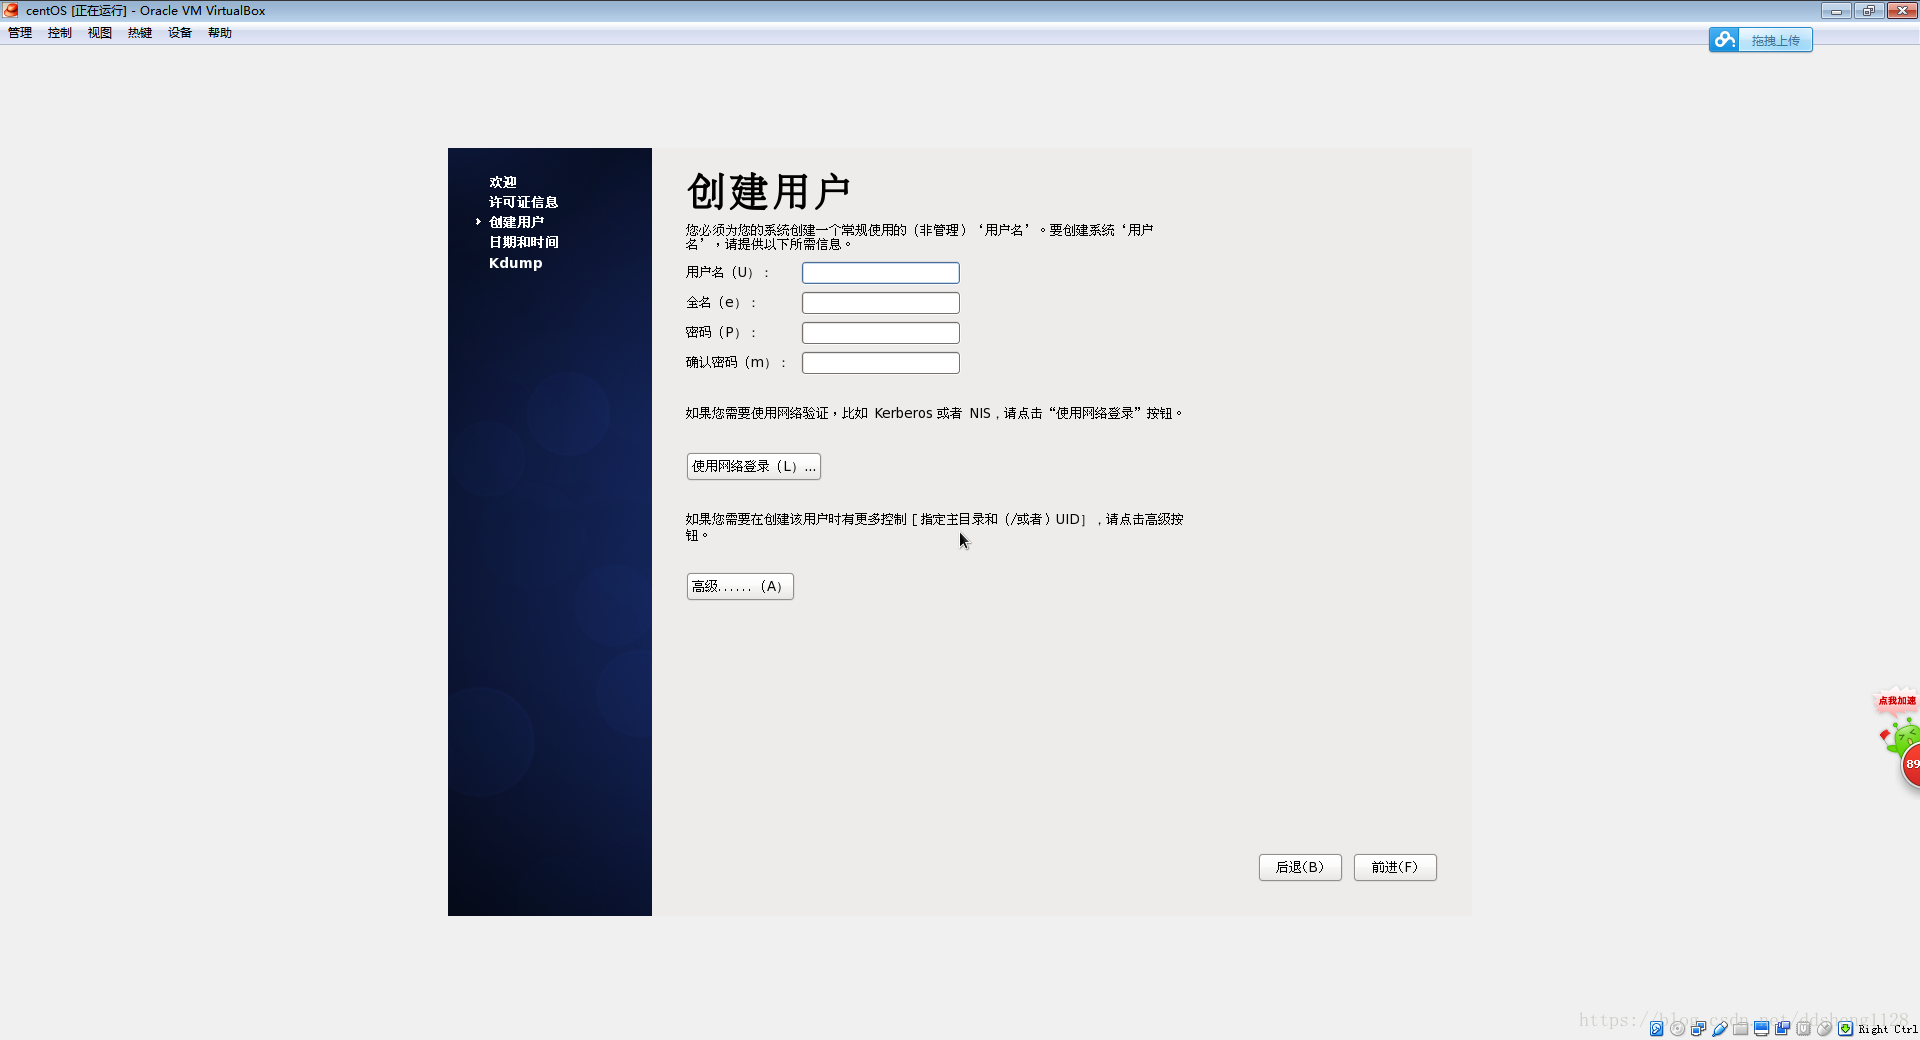1920x1040 pixels.
Task: Click the 使用网络登录 (L) button
Action: [754, 466]
